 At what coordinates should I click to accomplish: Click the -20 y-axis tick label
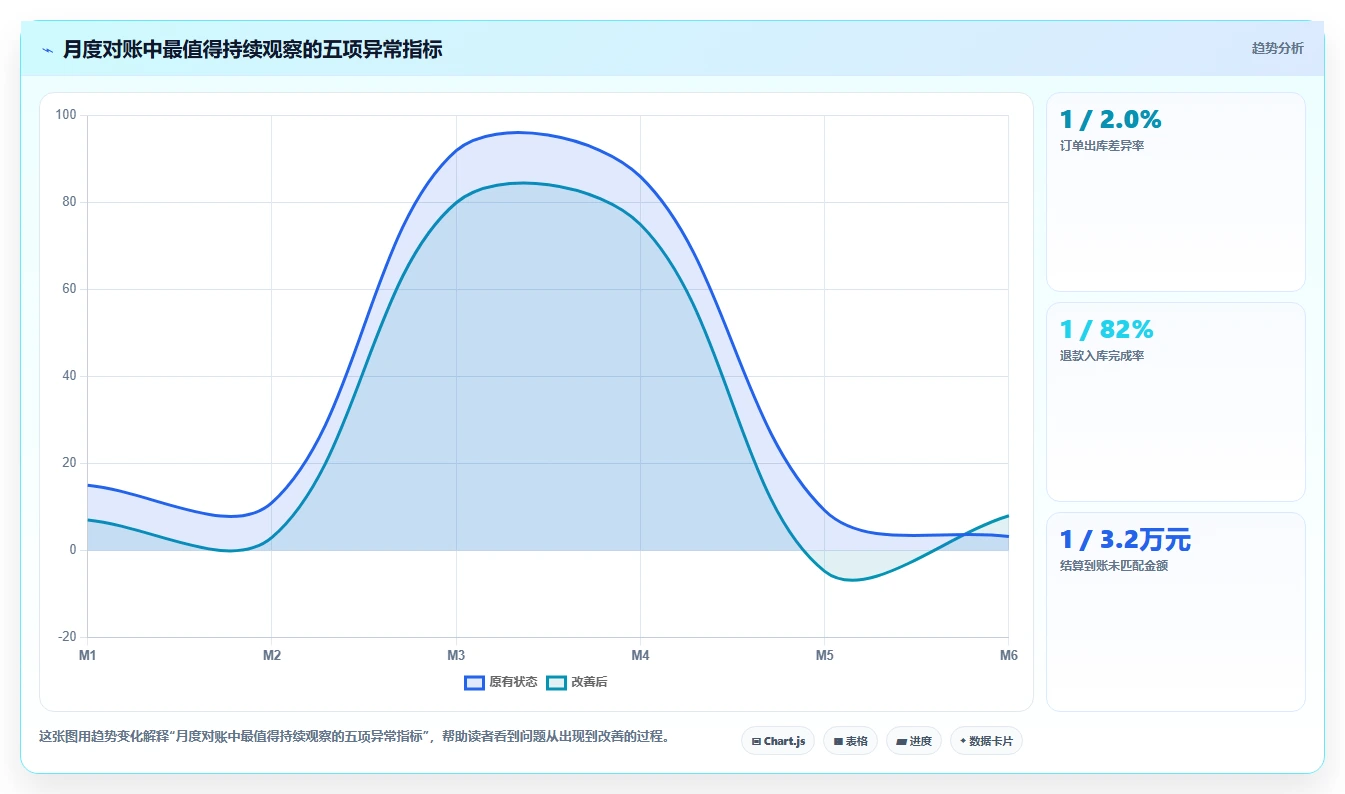tap(67, 637)
